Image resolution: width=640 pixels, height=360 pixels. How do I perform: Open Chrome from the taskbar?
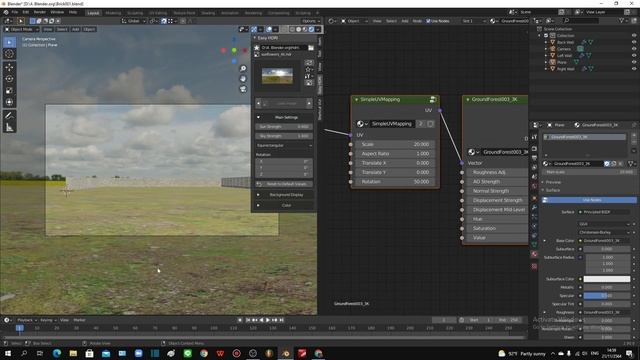(x=204, y=353)
